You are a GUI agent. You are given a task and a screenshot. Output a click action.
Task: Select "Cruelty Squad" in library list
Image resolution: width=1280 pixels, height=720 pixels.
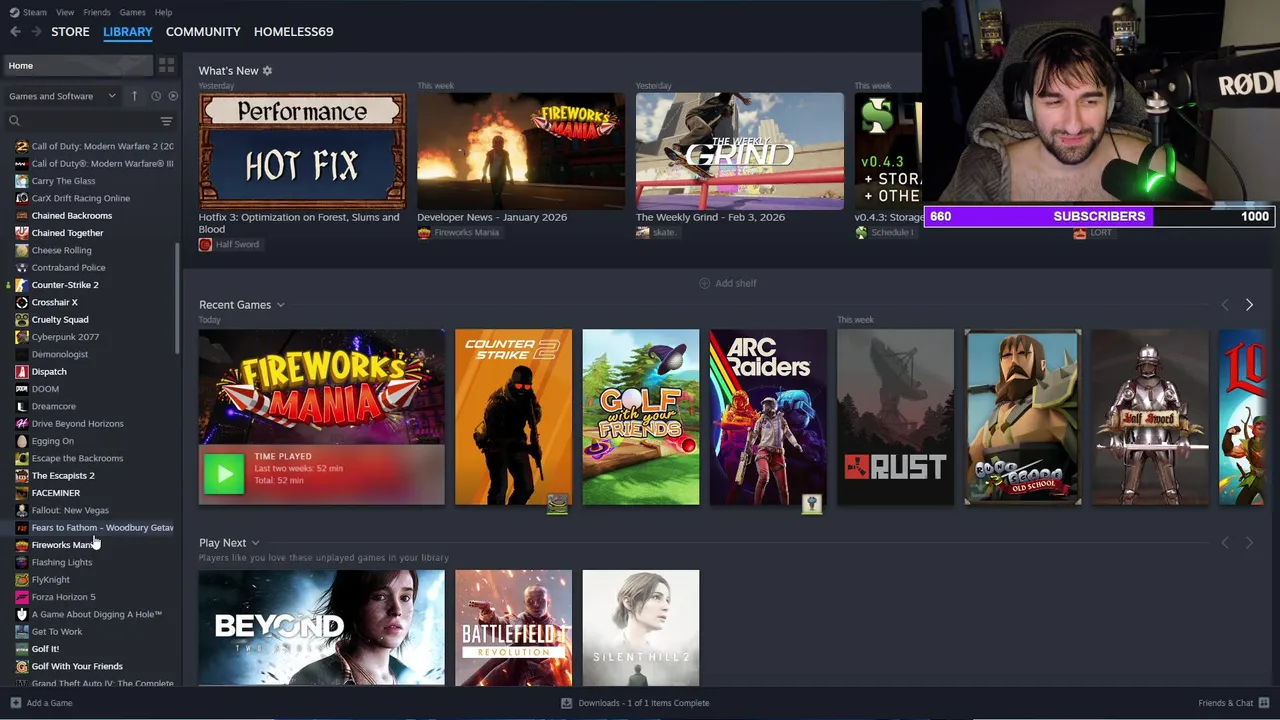point(60,320)
